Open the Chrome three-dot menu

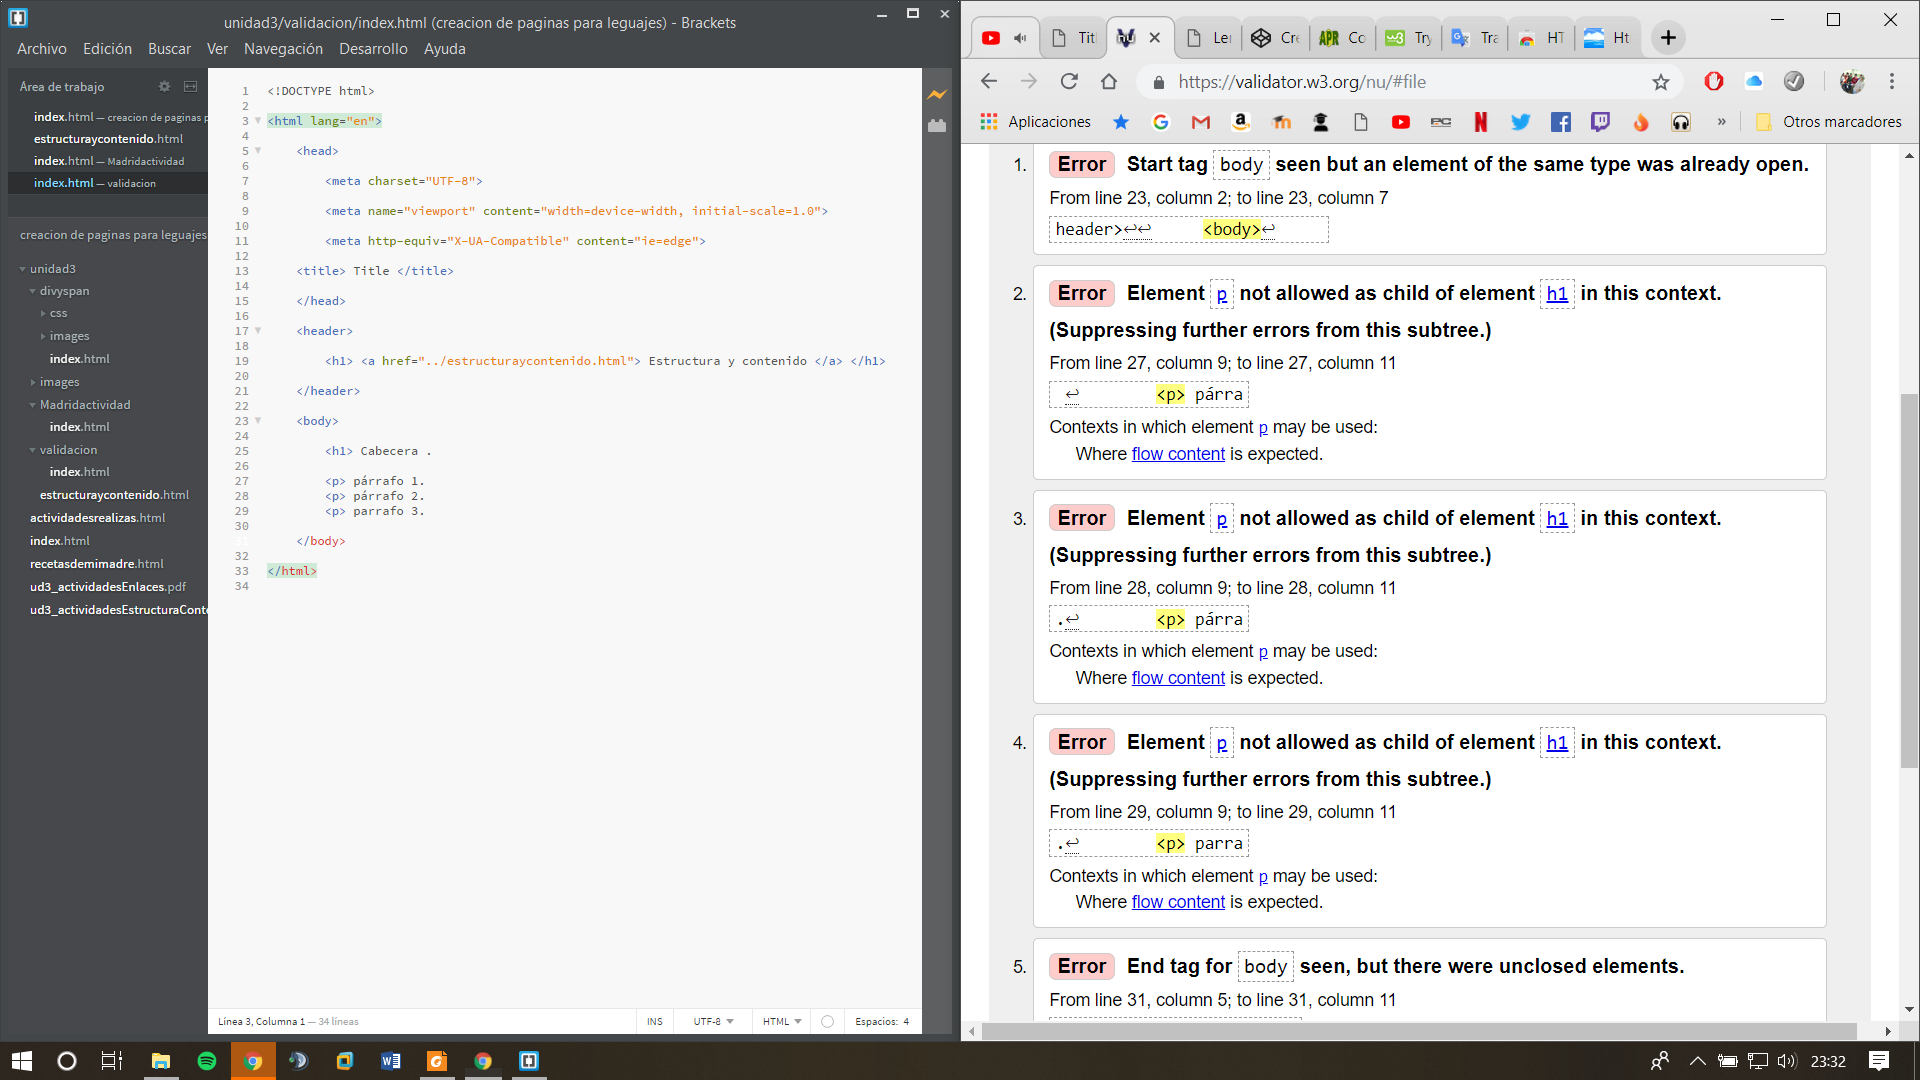pyautogui.click(x=1892, y=82)
